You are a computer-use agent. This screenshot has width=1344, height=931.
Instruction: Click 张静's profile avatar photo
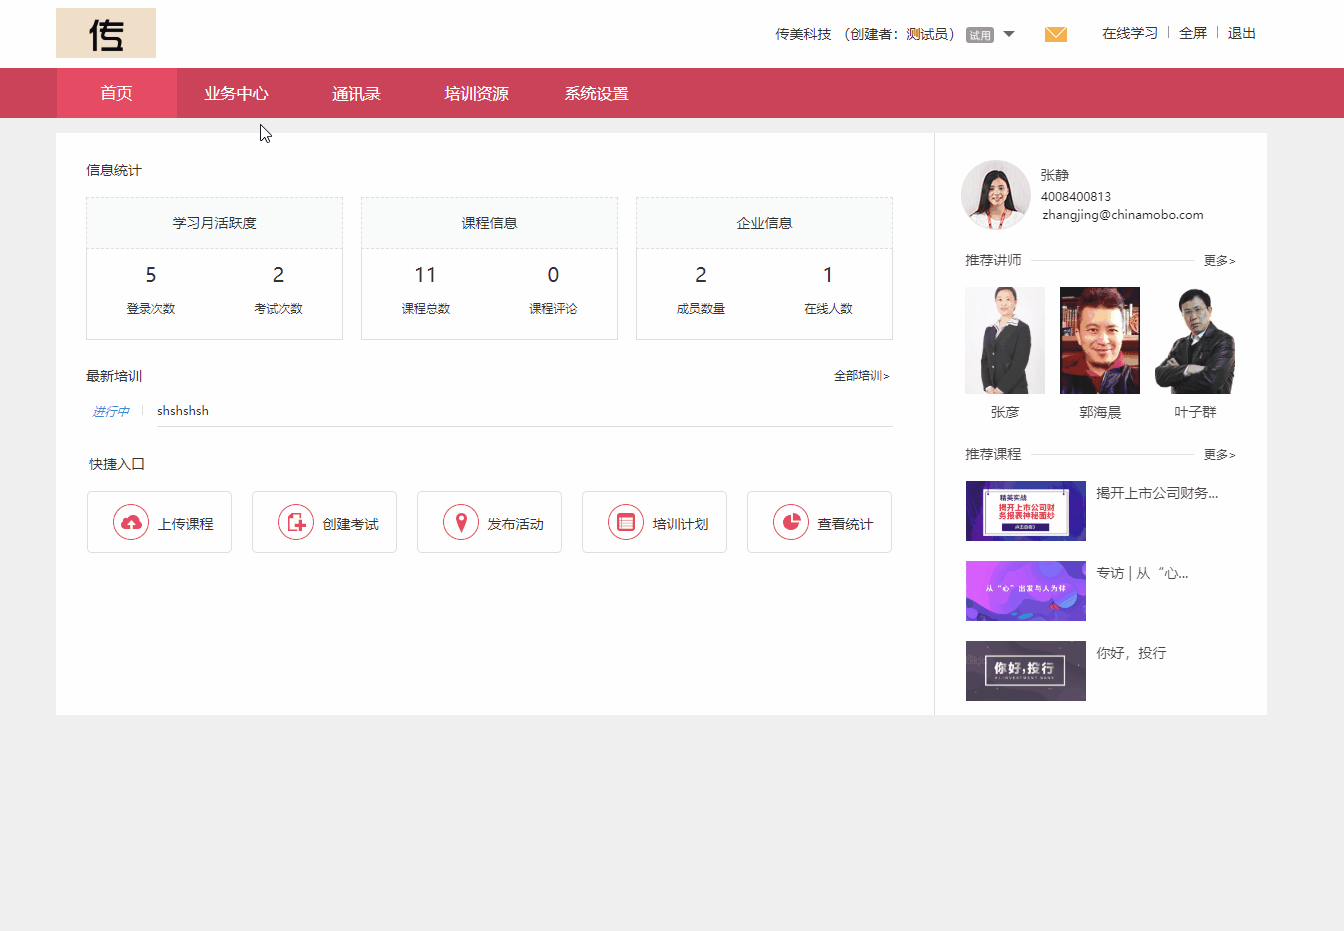coord(996,195)
